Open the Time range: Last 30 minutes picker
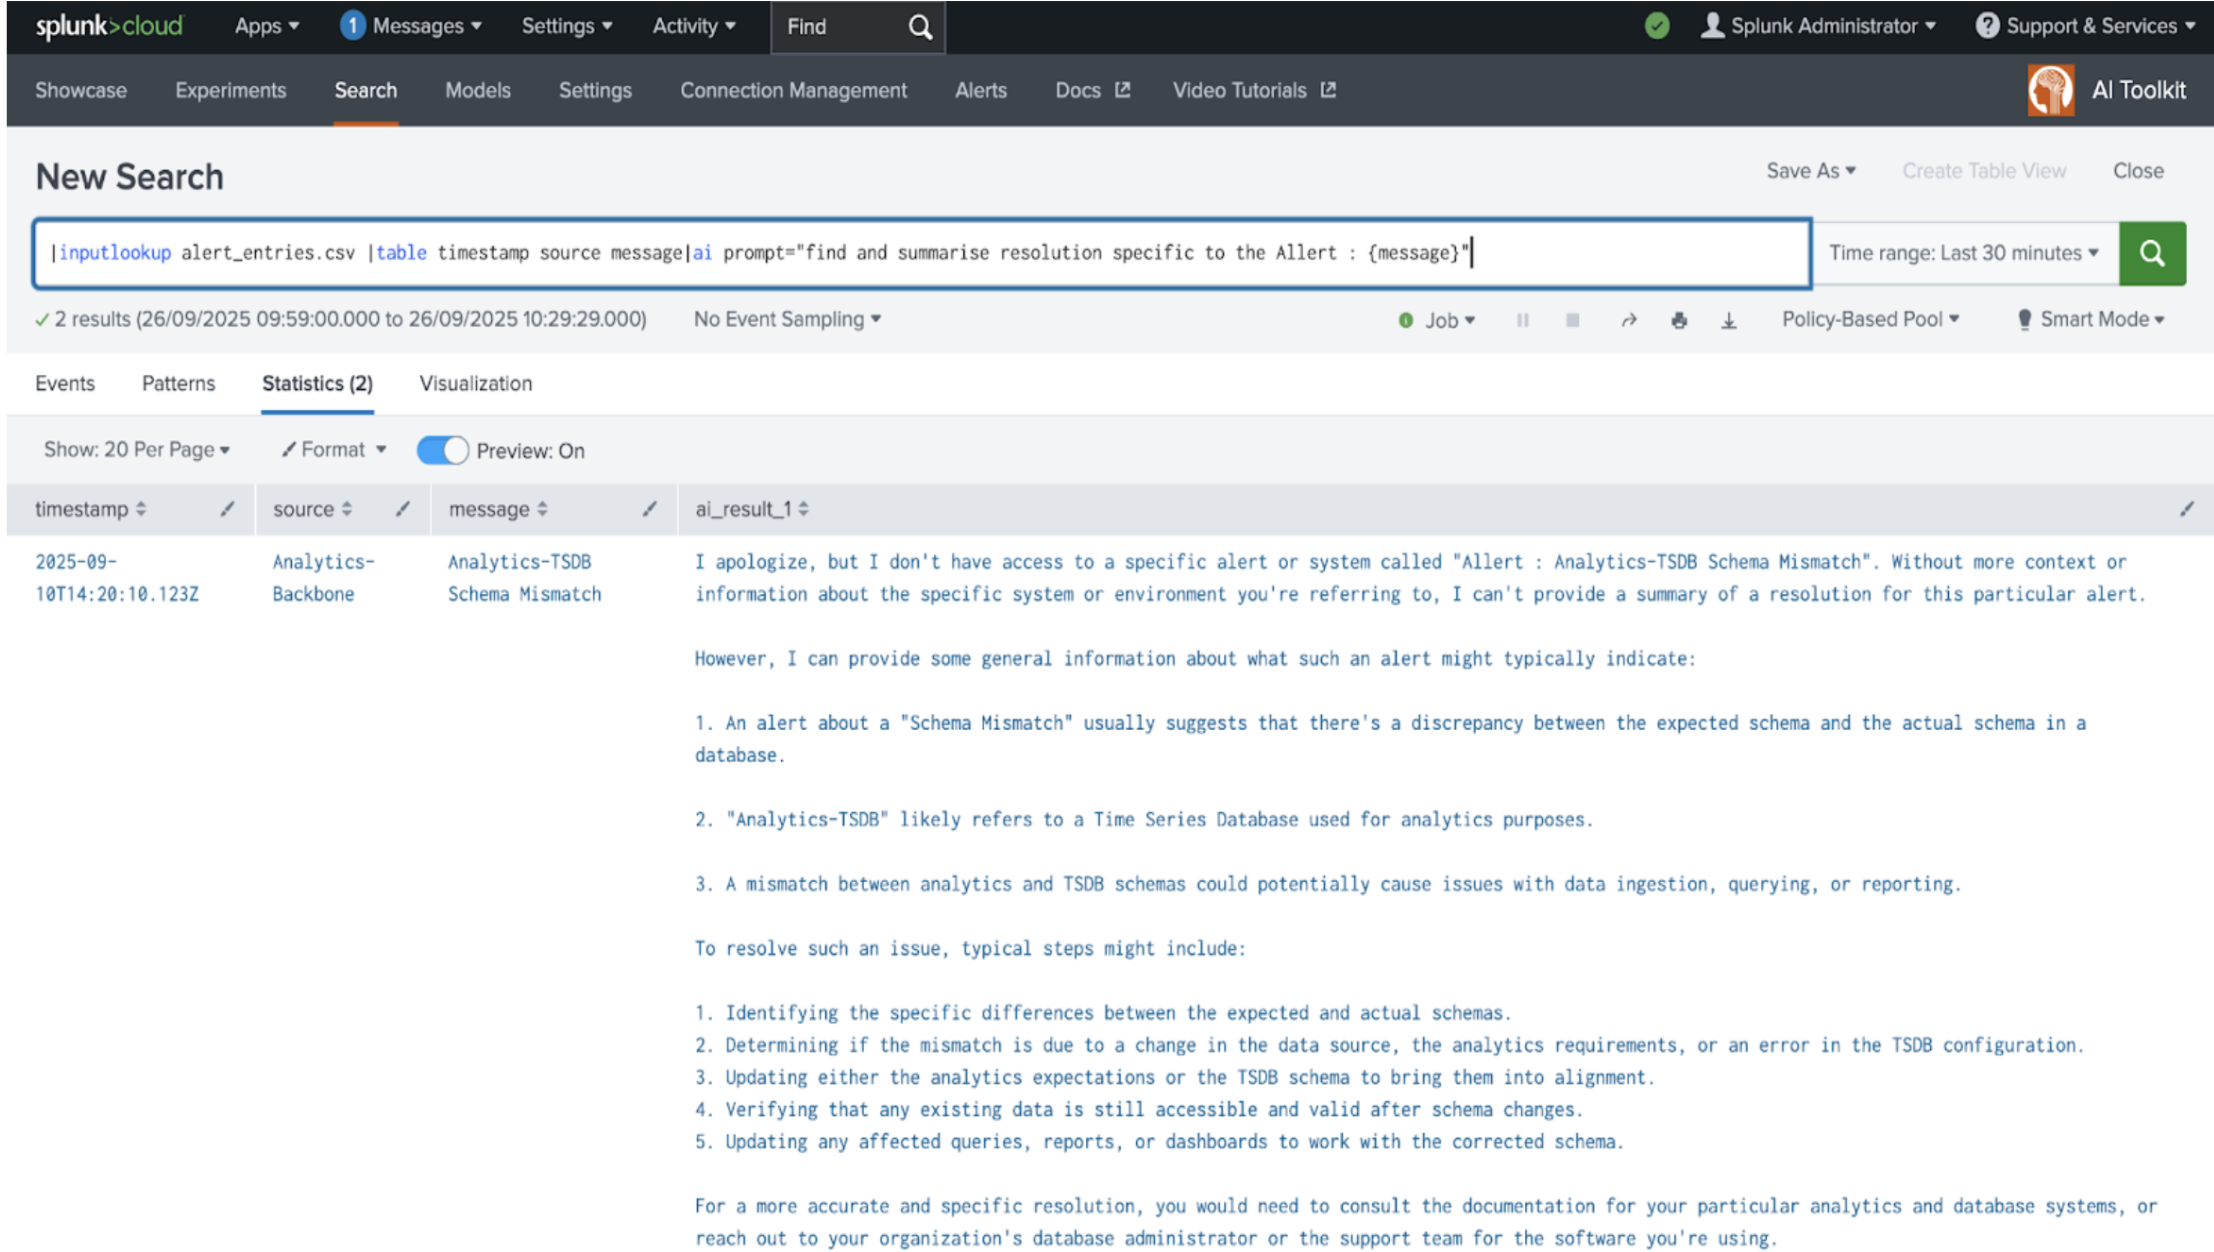This screenshot has width=2214, height=1252. [1964, 253]
